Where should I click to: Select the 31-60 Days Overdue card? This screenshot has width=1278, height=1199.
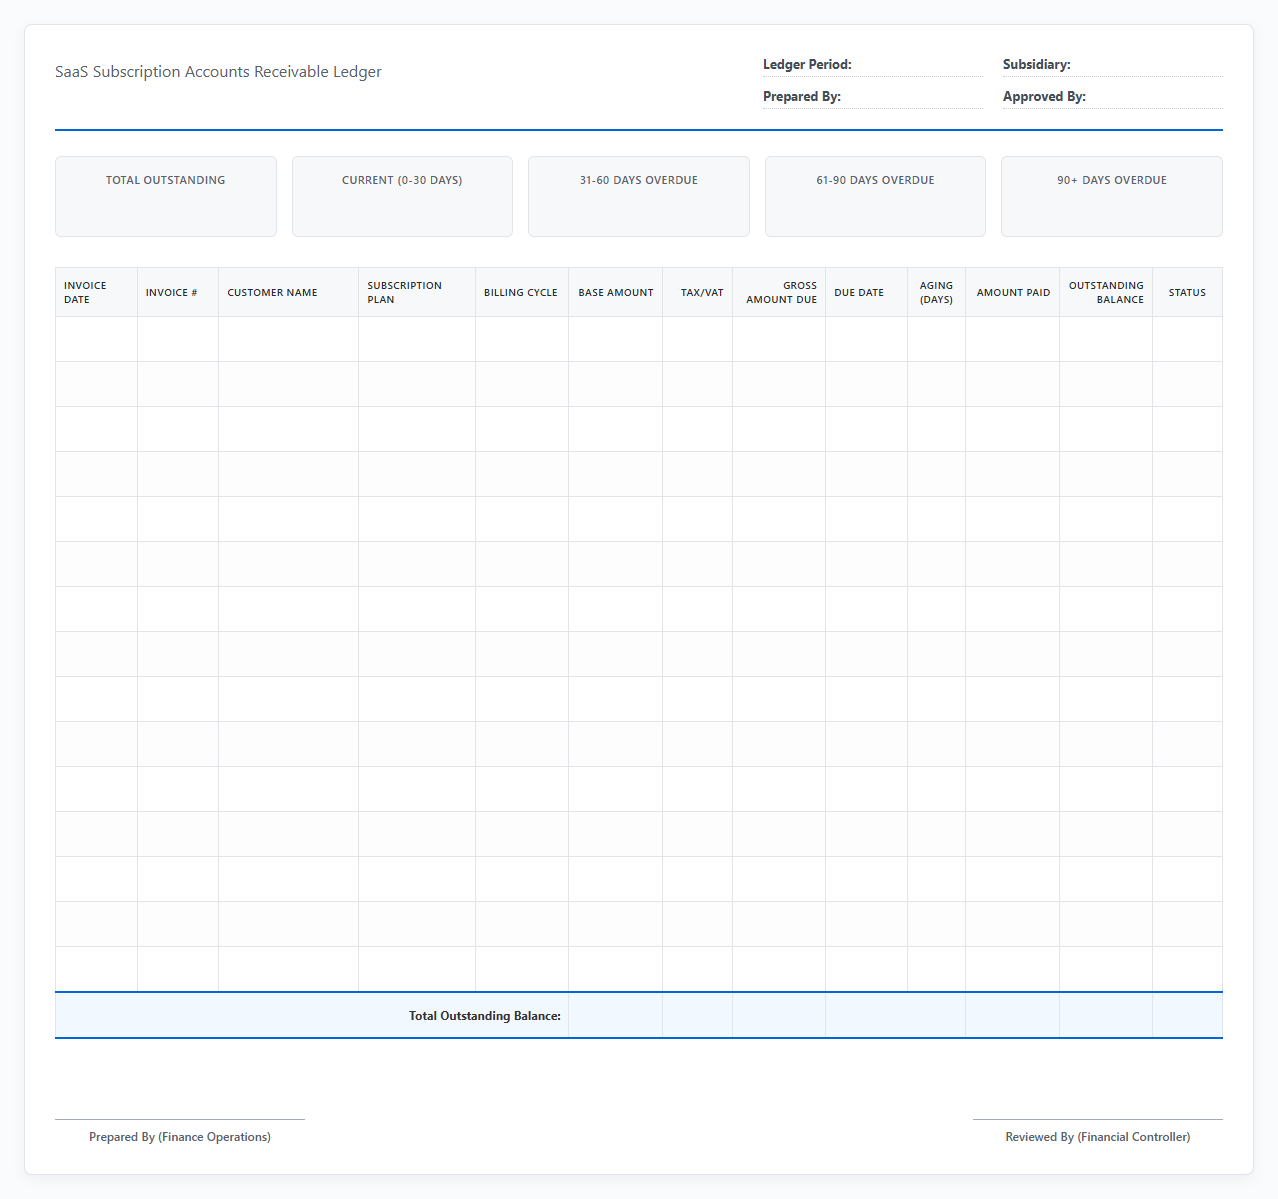coord(639,196)
